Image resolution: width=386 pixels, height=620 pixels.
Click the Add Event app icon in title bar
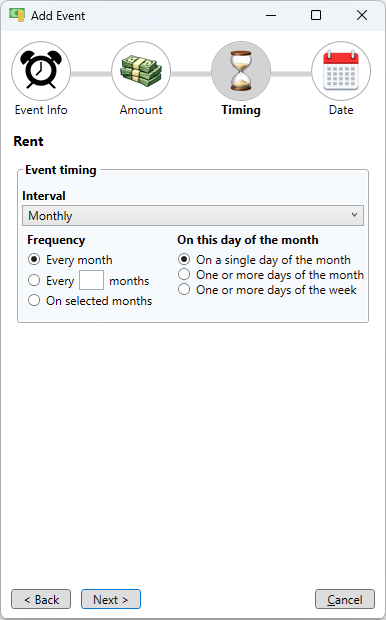tap(17, 15)
